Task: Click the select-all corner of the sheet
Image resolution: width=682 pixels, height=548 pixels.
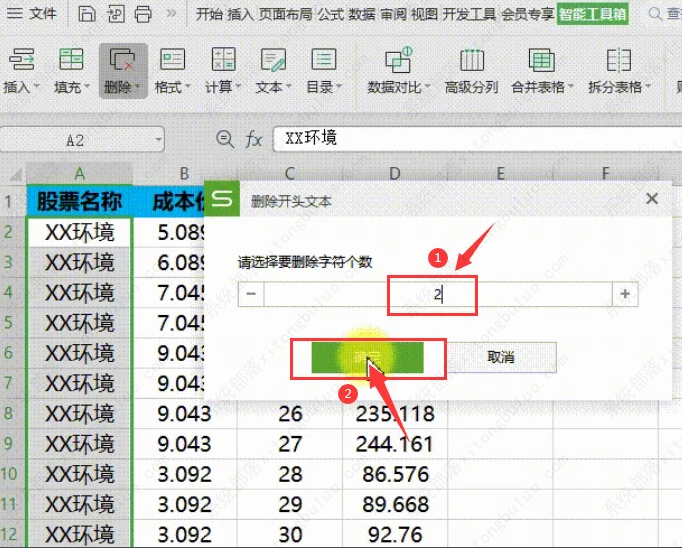Action: pyautogui.click(x=14, y=174)
